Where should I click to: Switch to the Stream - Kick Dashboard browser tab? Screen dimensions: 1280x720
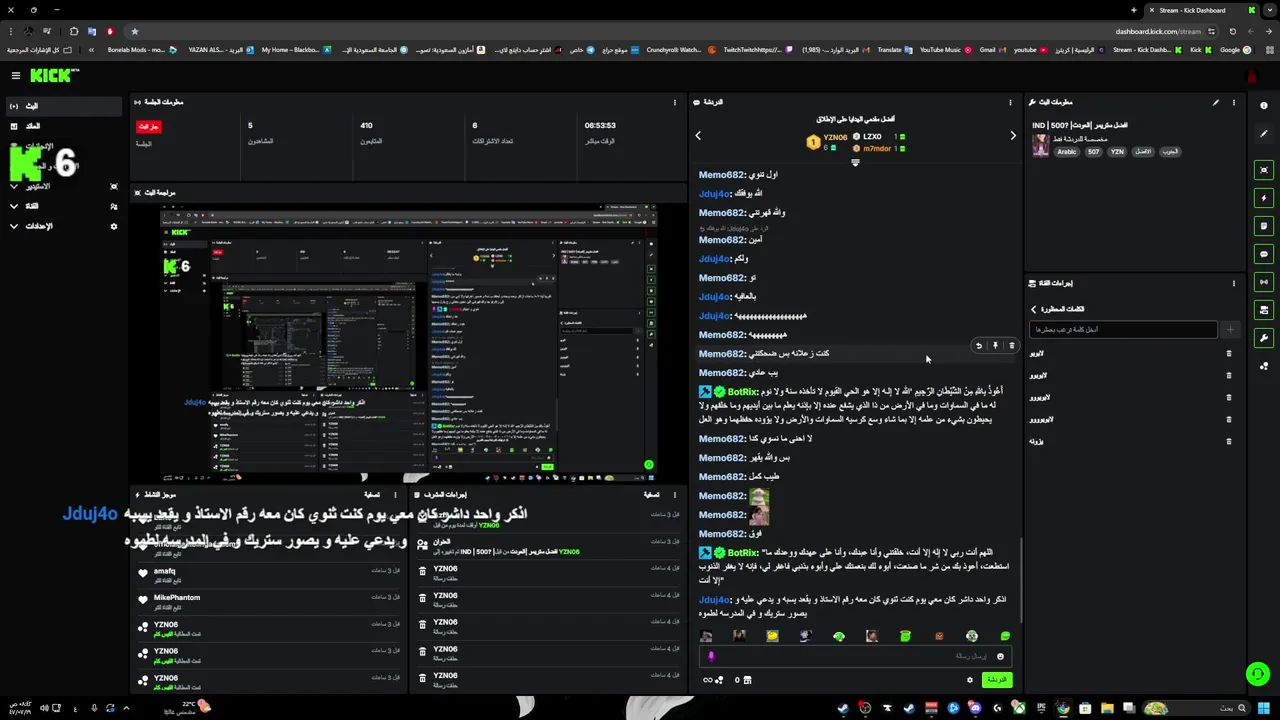pyautogui.click(x=1190, y=10)
